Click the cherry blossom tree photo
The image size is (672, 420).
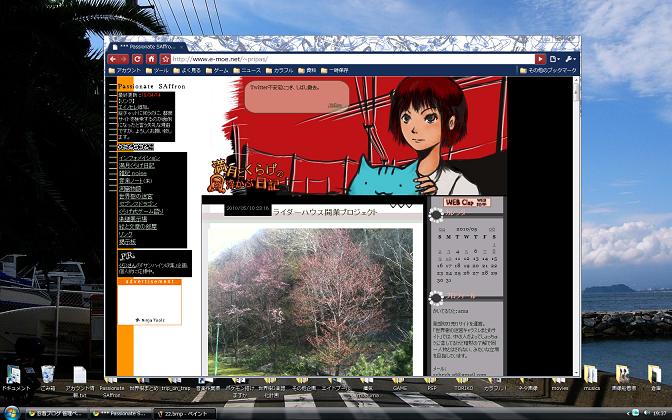(x=310, y=302)
